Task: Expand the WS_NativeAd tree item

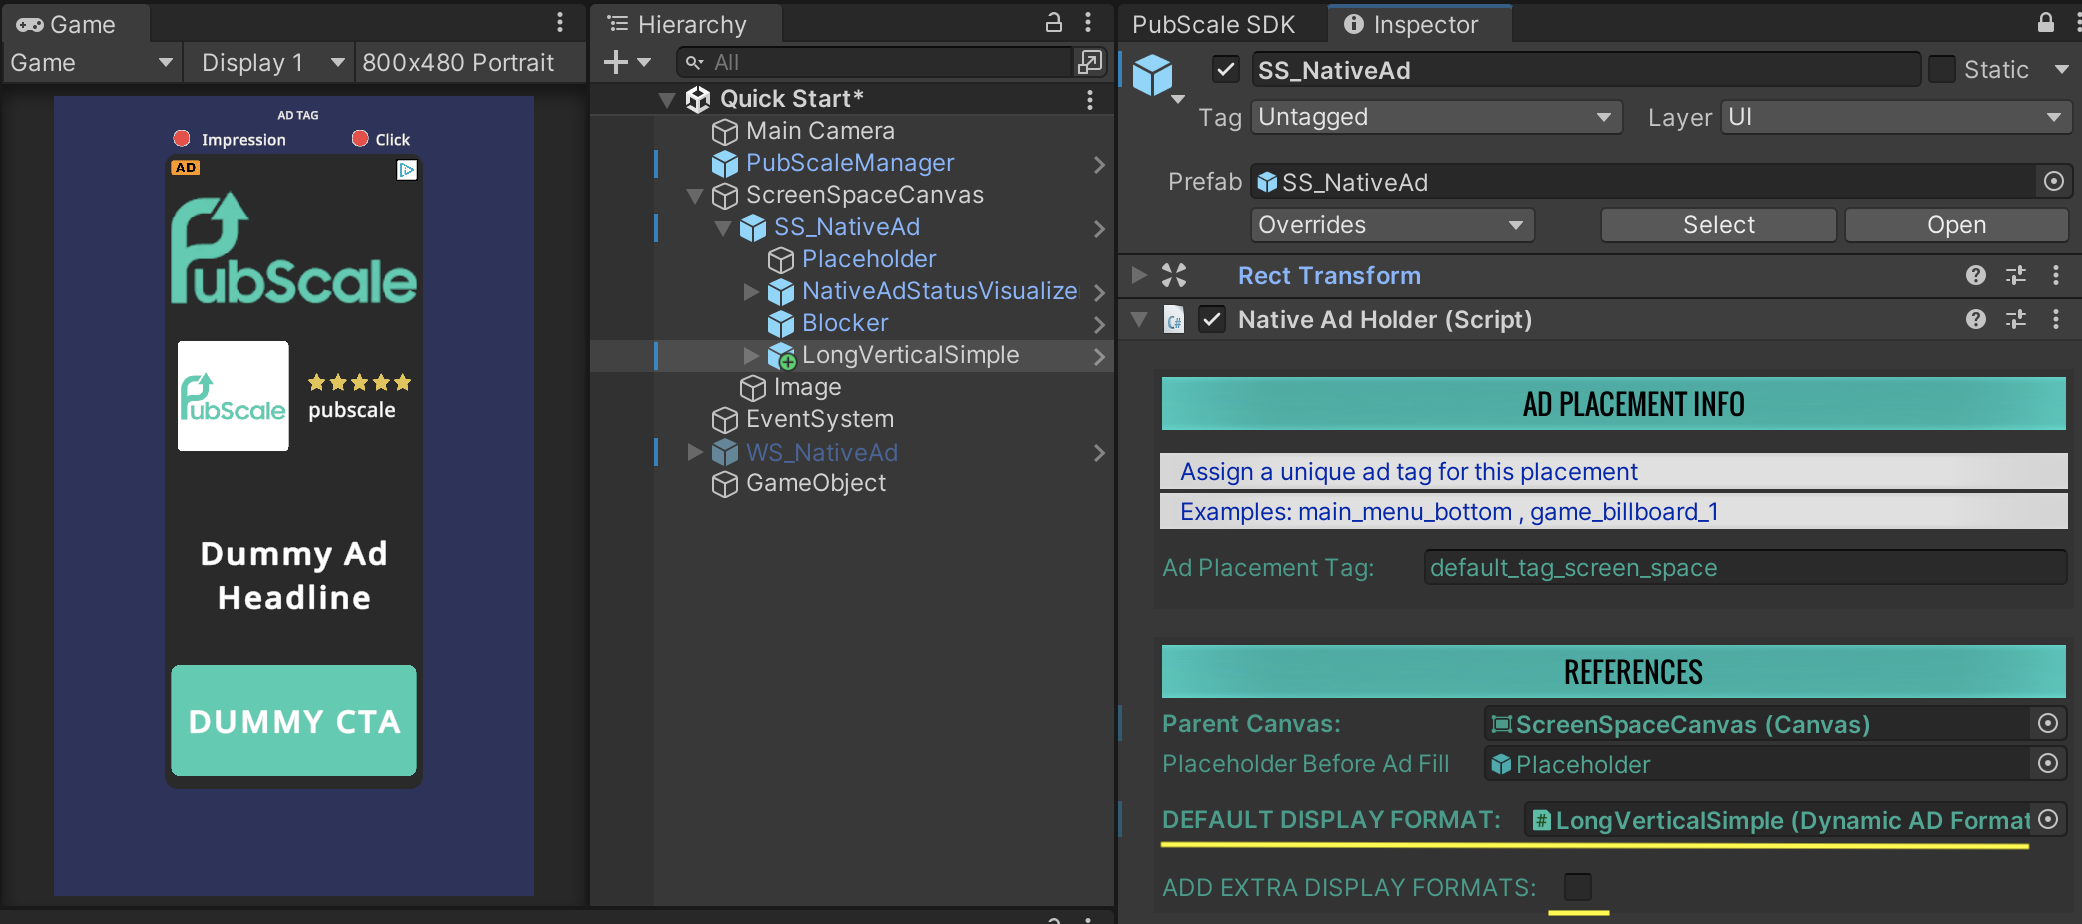Action: click(x=695, y=453)
